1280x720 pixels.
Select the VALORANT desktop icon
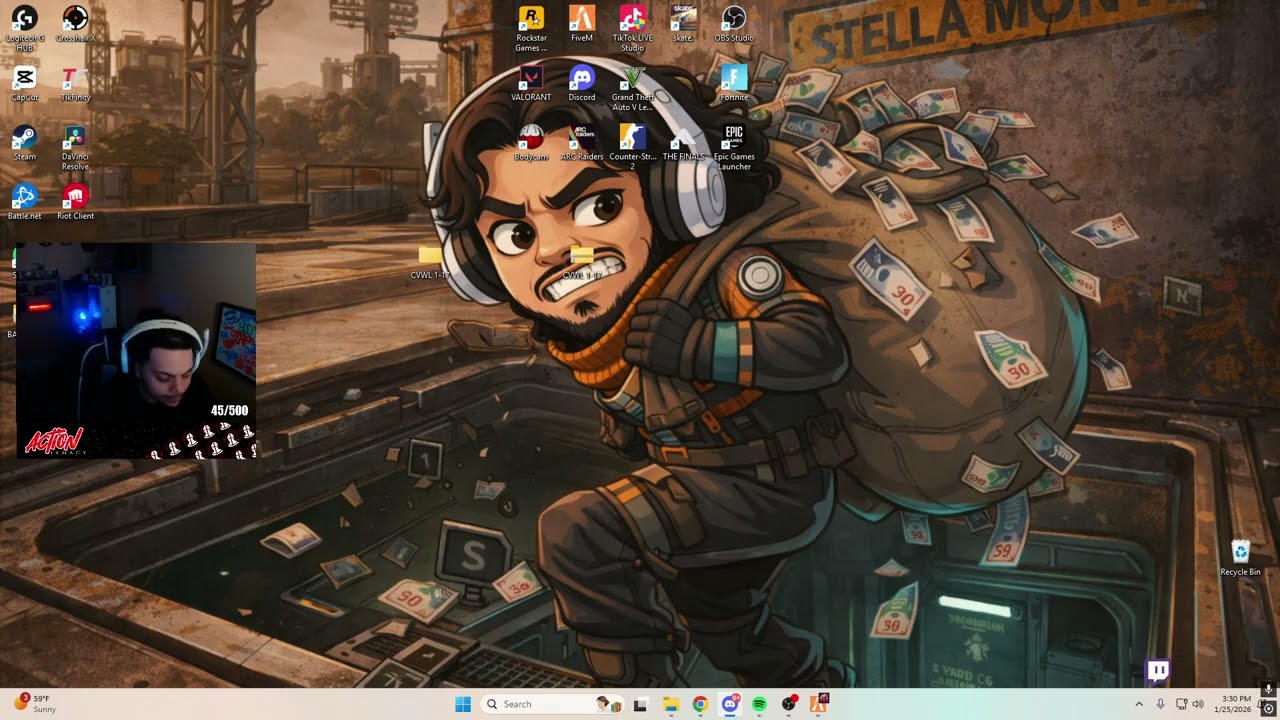tap(531, 84)
